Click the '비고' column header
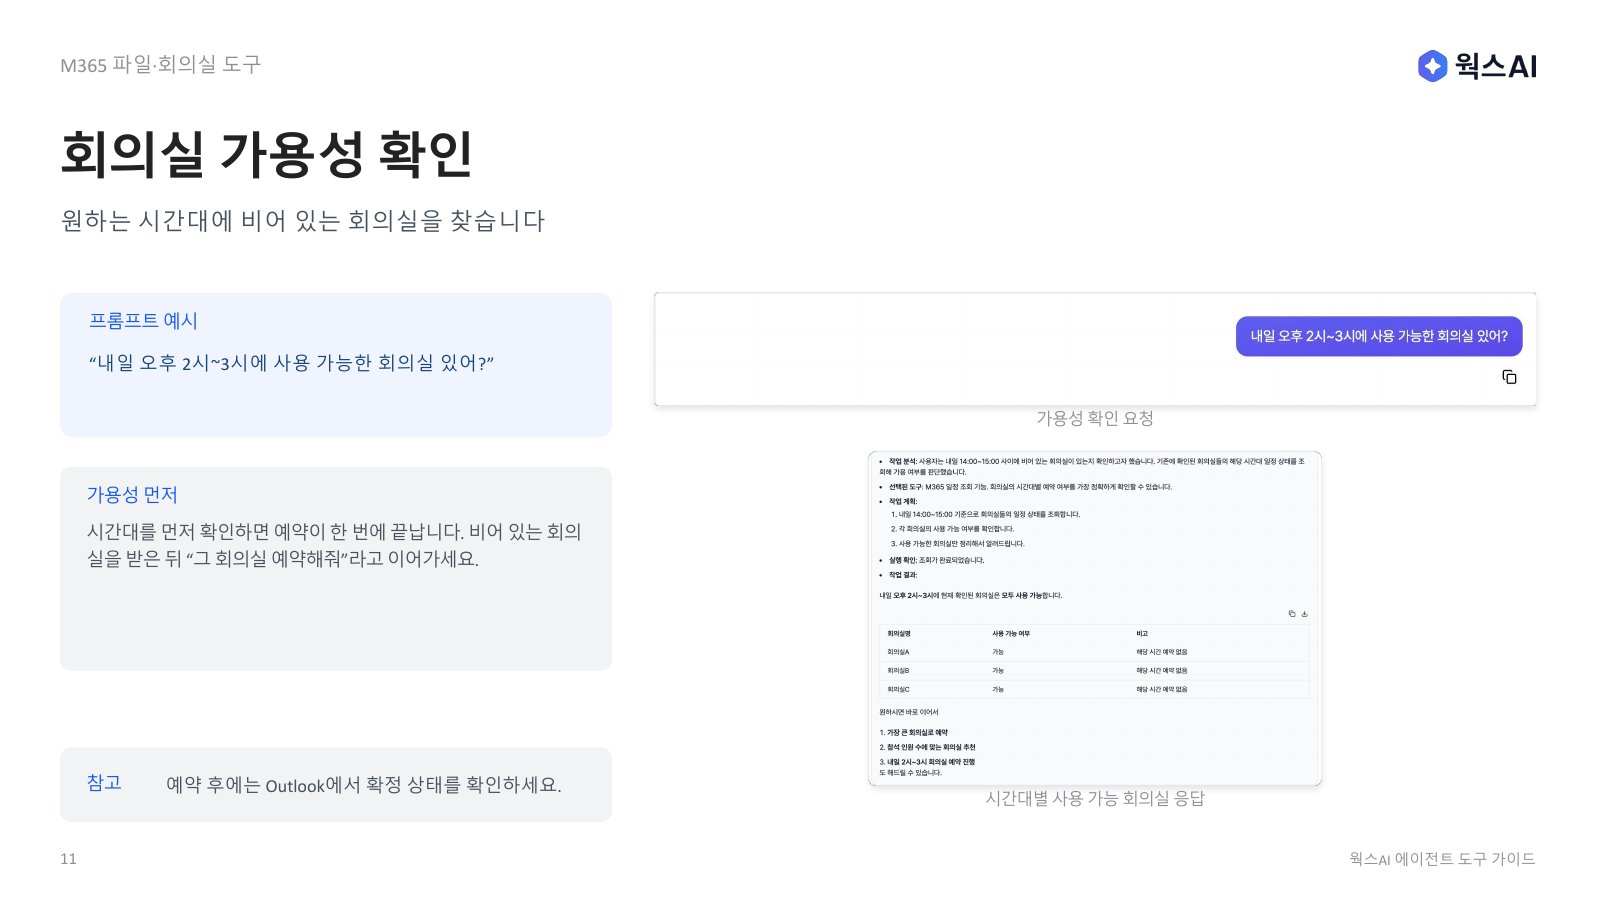 coord(1142,634)
